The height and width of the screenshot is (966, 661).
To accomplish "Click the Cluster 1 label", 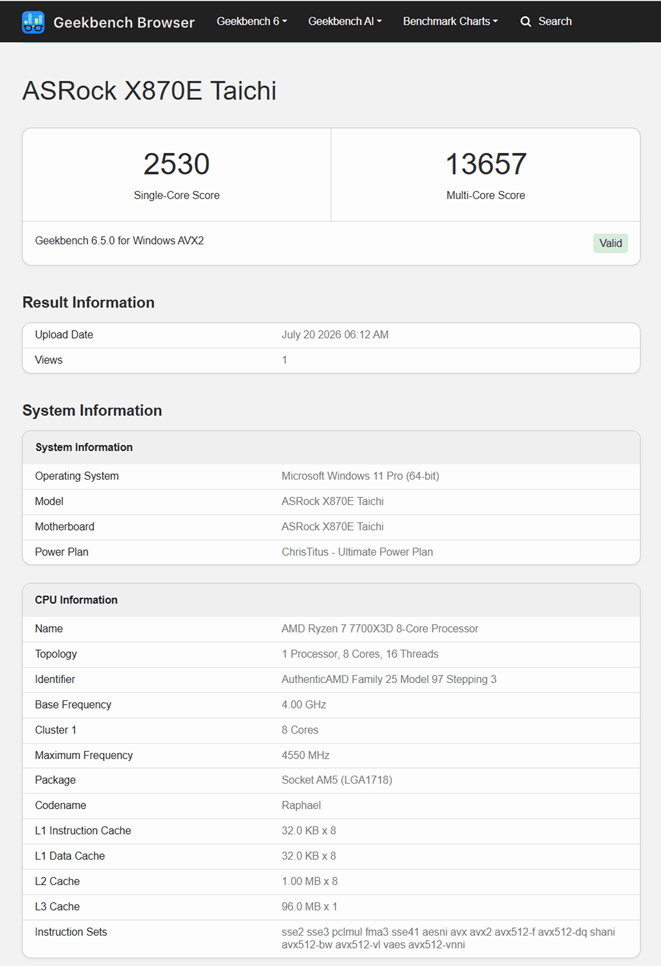I will (x=55, y=729).
